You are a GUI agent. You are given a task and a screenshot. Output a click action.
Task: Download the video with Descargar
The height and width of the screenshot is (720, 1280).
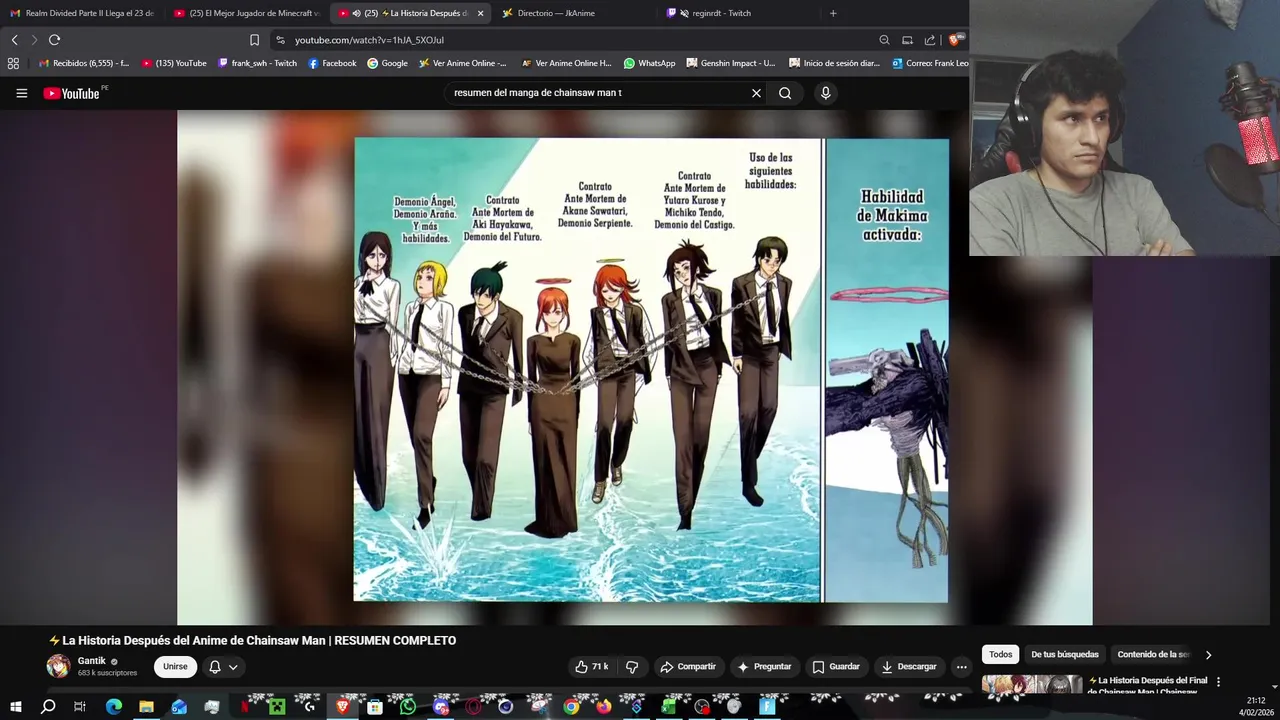point(909,667)
